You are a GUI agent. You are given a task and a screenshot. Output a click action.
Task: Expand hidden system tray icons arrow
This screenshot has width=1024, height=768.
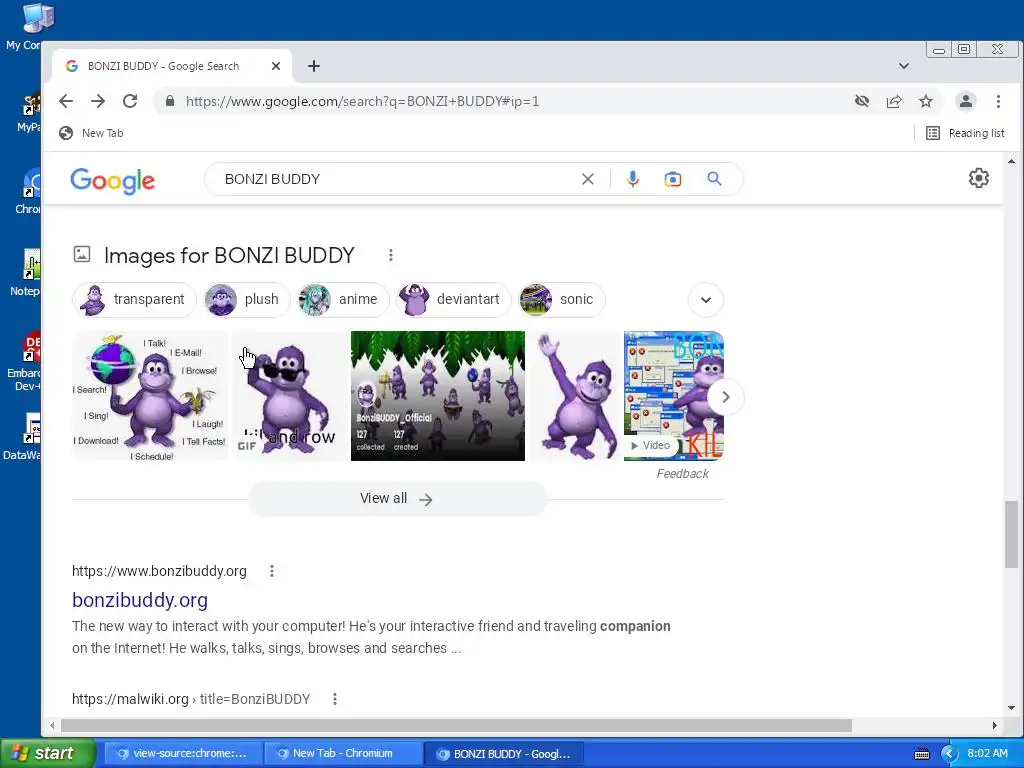(949, 754)
